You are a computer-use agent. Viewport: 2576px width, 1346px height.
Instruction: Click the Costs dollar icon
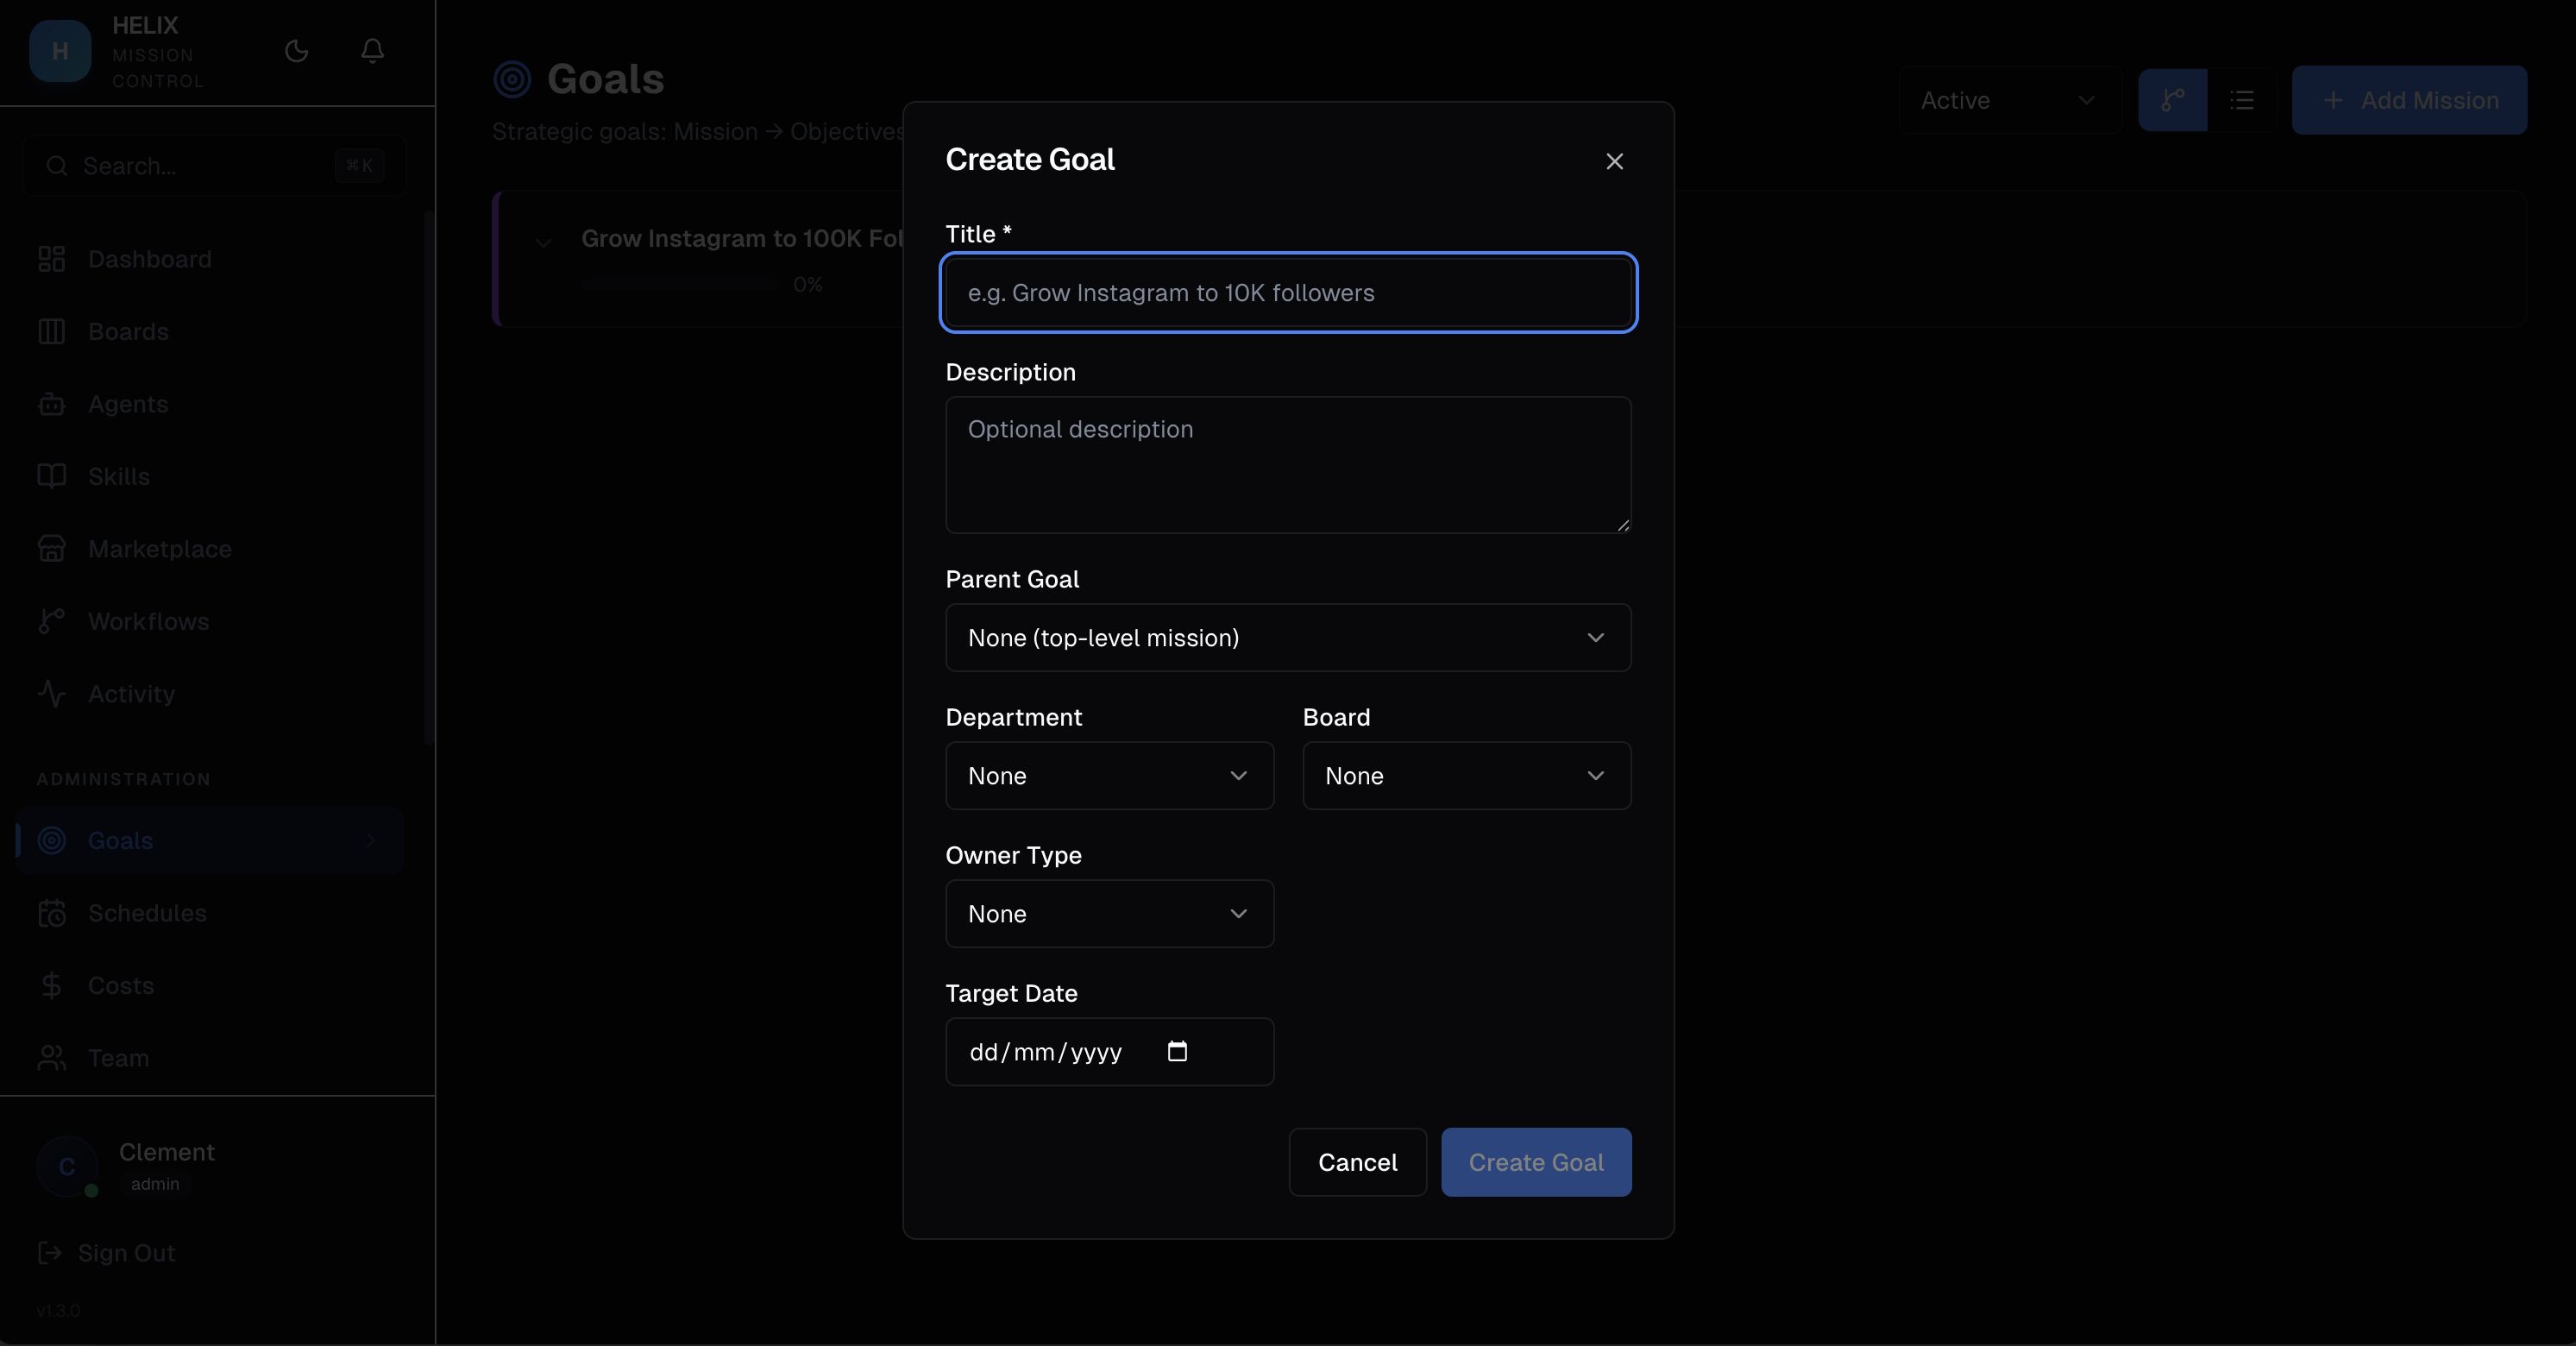tap(51, 986)
